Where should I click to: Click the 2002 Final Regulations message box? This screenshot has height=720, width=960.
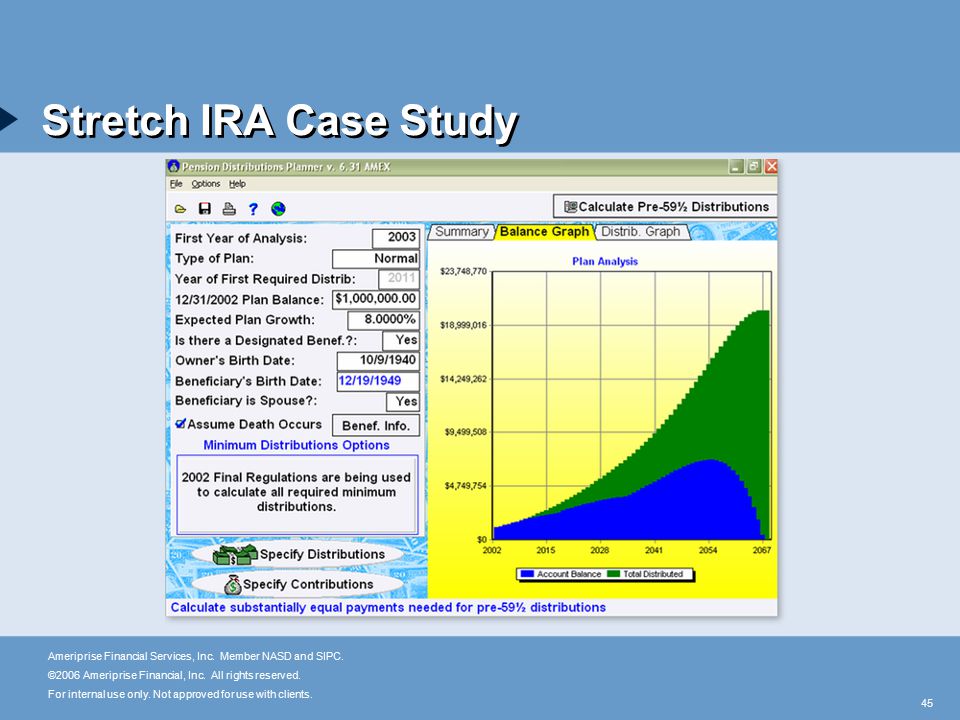point(297,494)
